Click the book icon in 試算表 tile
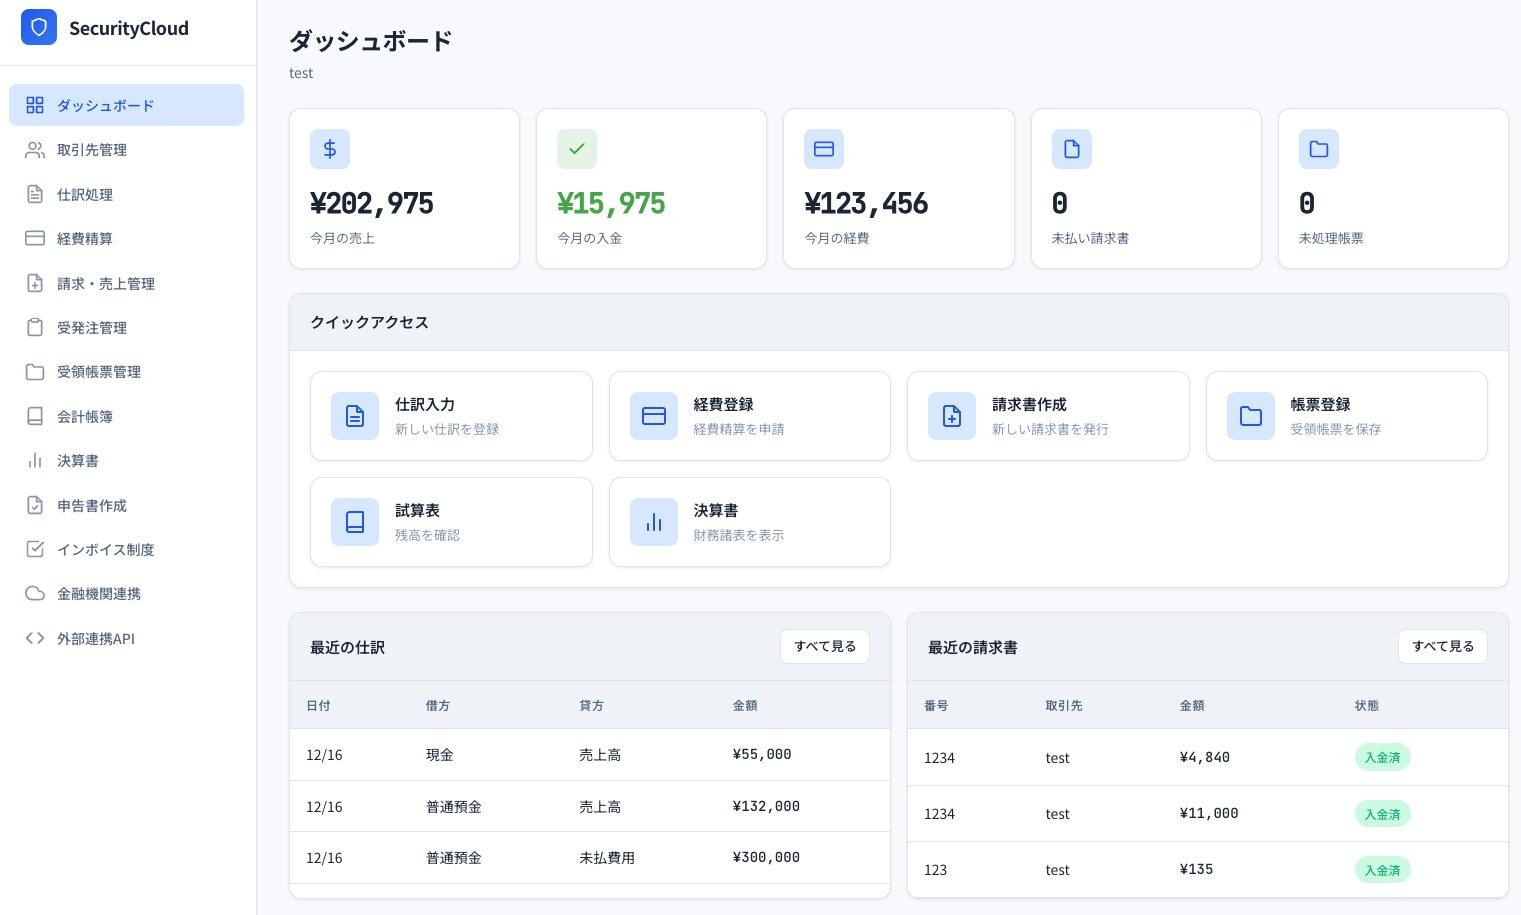The image size is (1521, 915). click(355, 522)
